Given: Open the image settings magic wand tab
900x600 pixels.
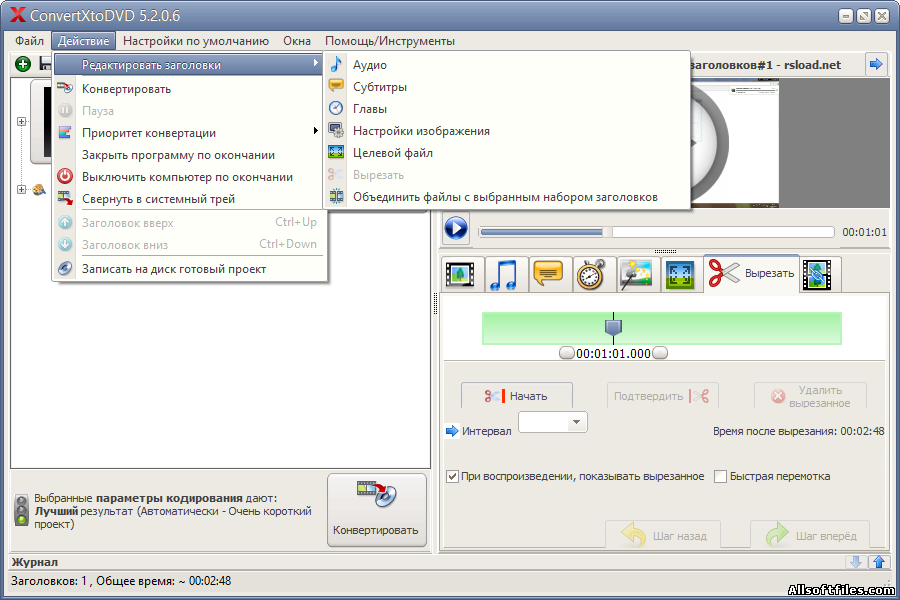Looking at the screenshot, I should point(636,274).
